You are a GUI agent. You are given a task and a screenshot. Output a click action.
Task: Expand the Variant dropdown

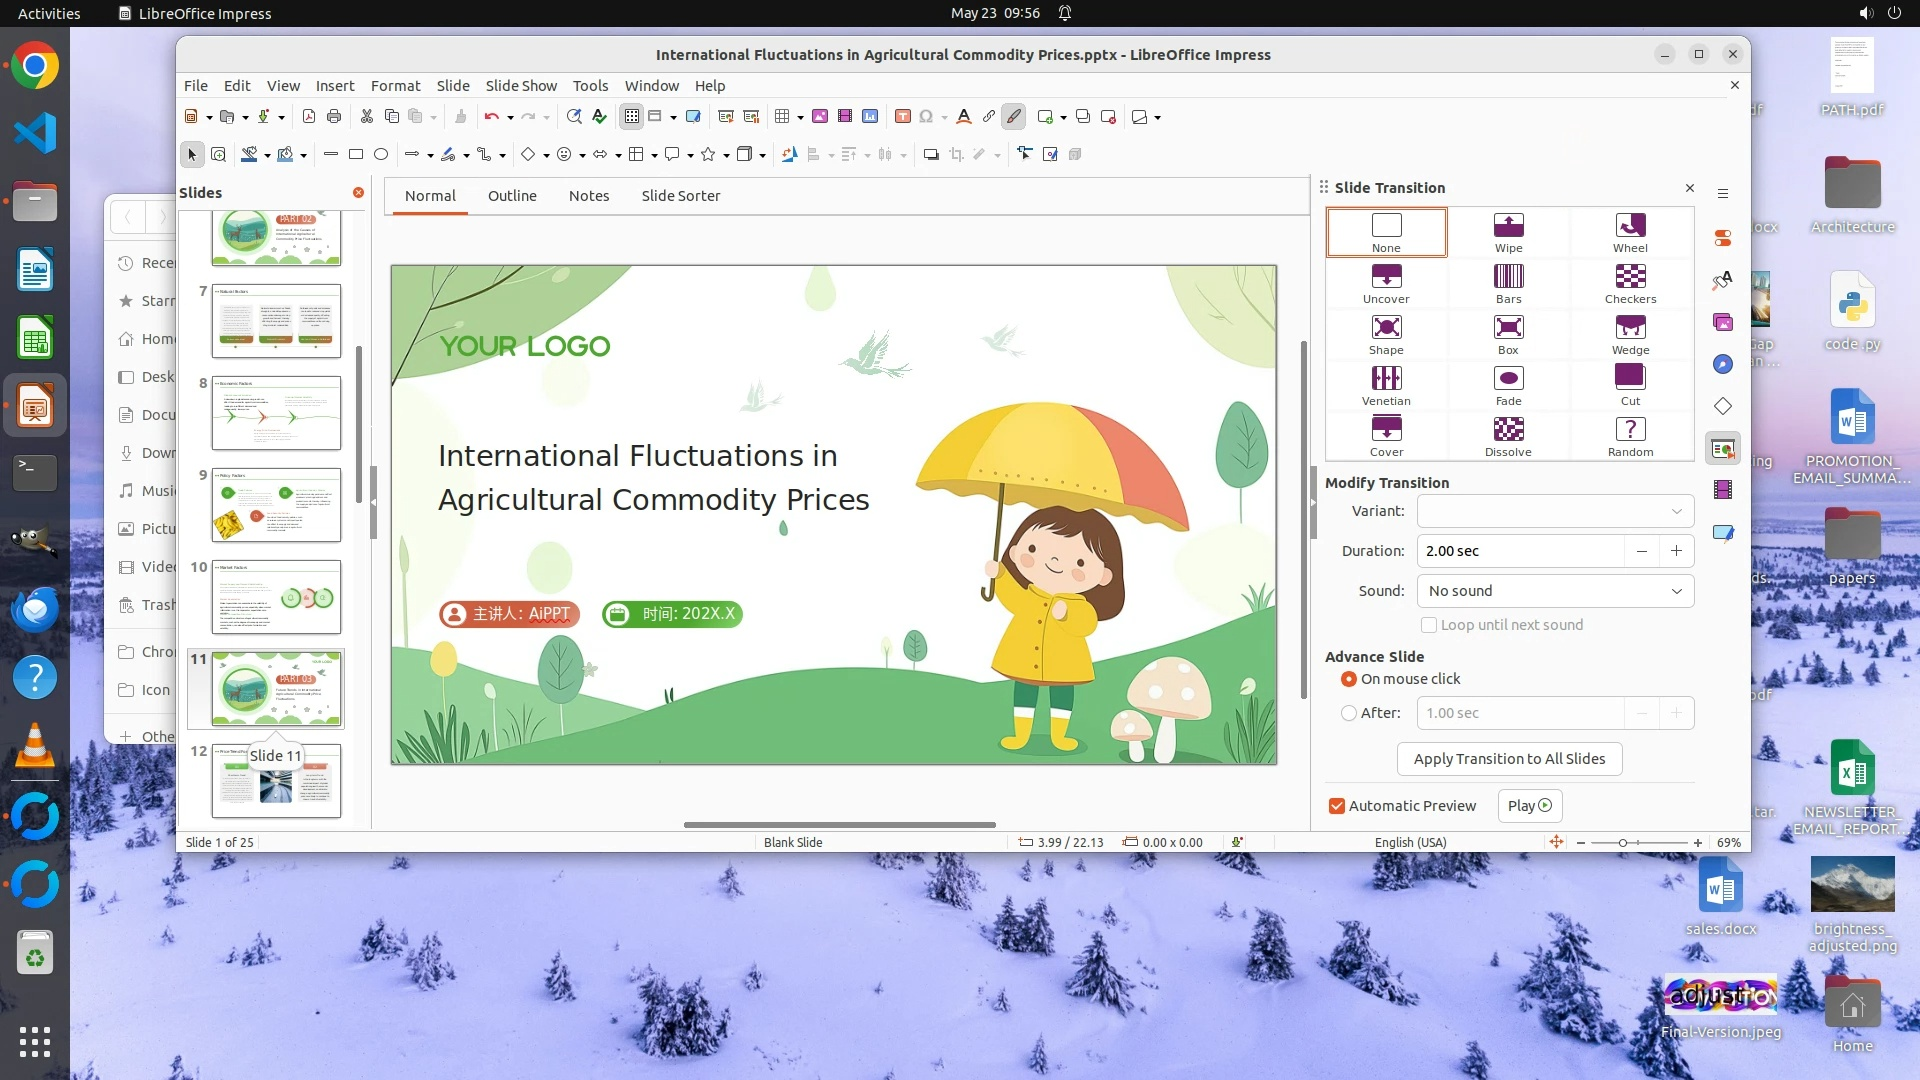(x=1555, y=511)
